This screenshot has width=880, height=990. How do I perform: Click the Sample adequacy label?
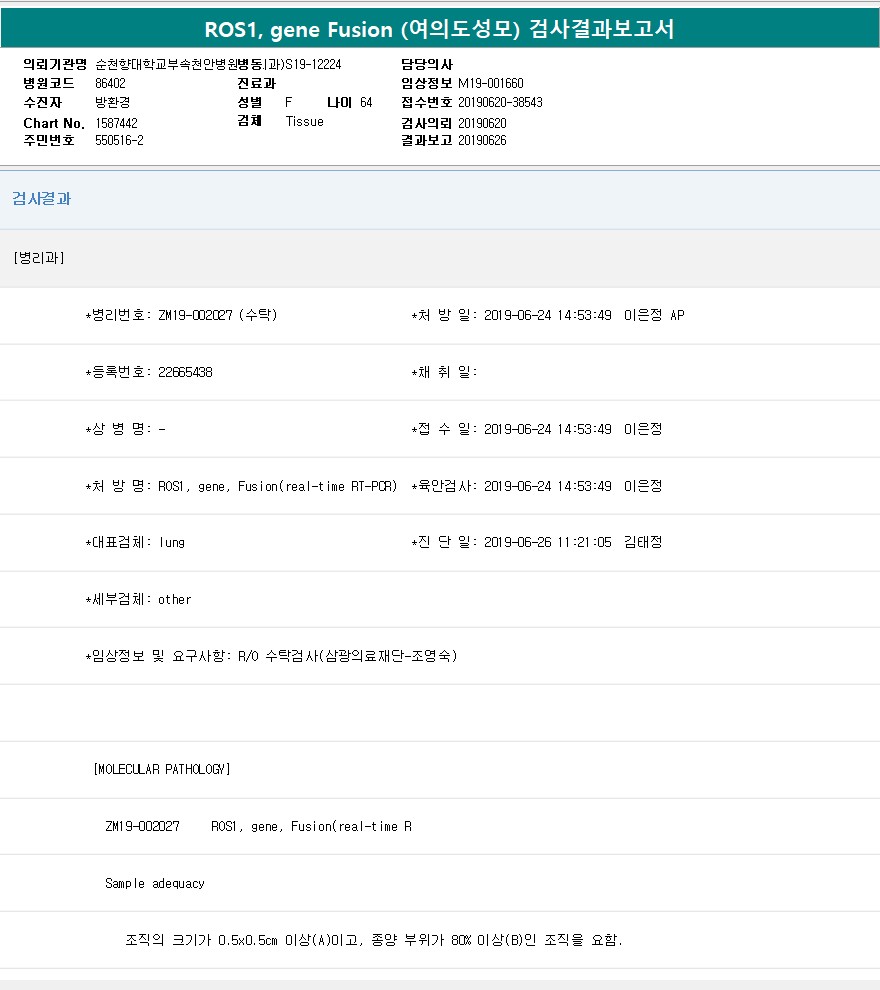coord(154,884)
